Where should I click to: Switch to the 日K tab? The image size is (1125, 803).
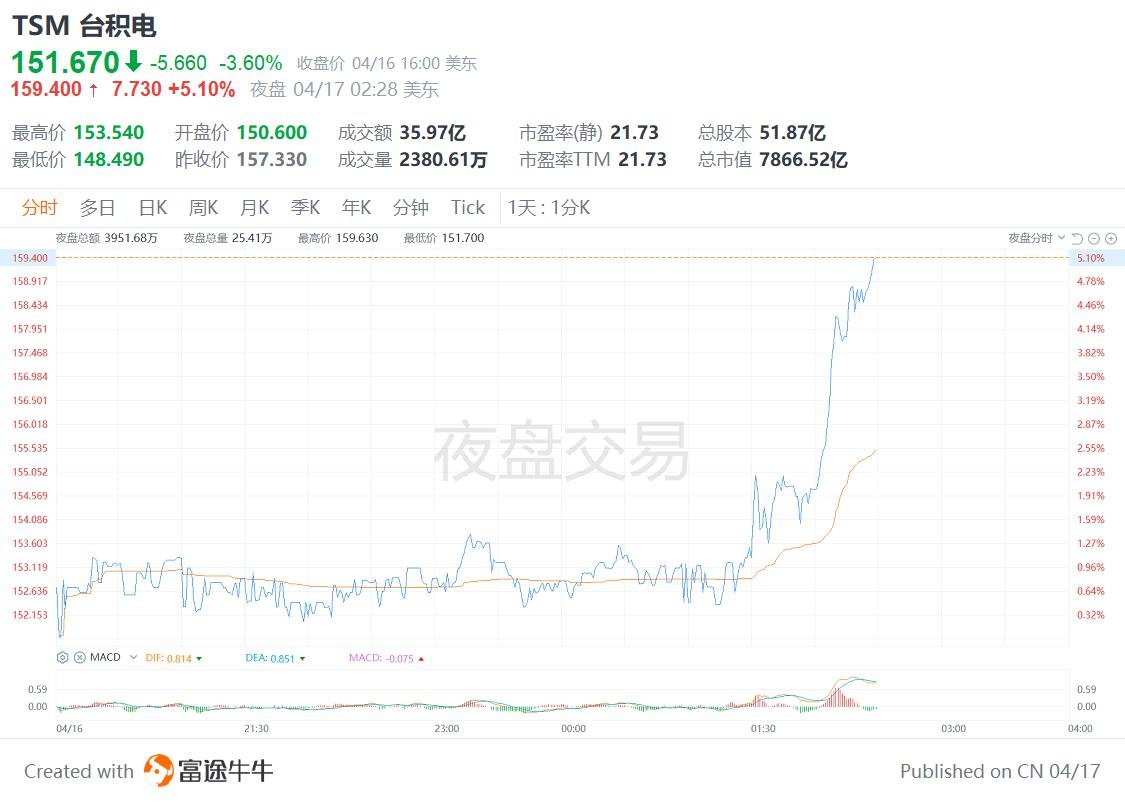coord(153,208)
